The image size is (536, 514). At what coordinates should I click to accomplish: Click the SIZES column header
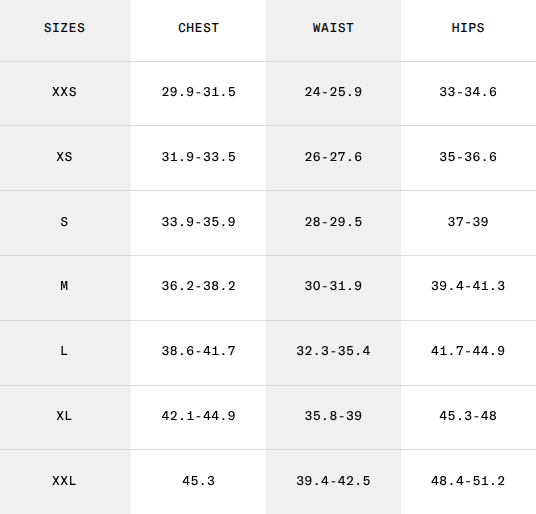[x=64, y=28]
